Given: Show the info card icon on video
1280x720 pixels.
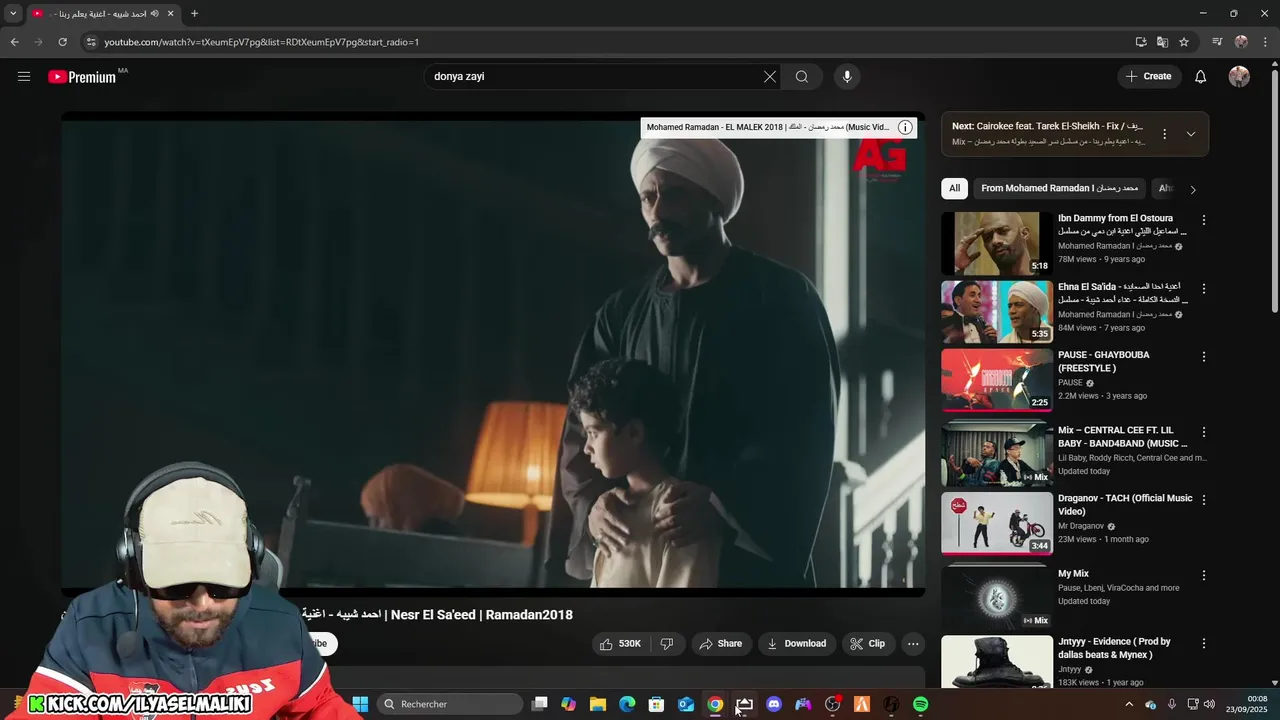Looking at the screenshot, I should point(905,127).
